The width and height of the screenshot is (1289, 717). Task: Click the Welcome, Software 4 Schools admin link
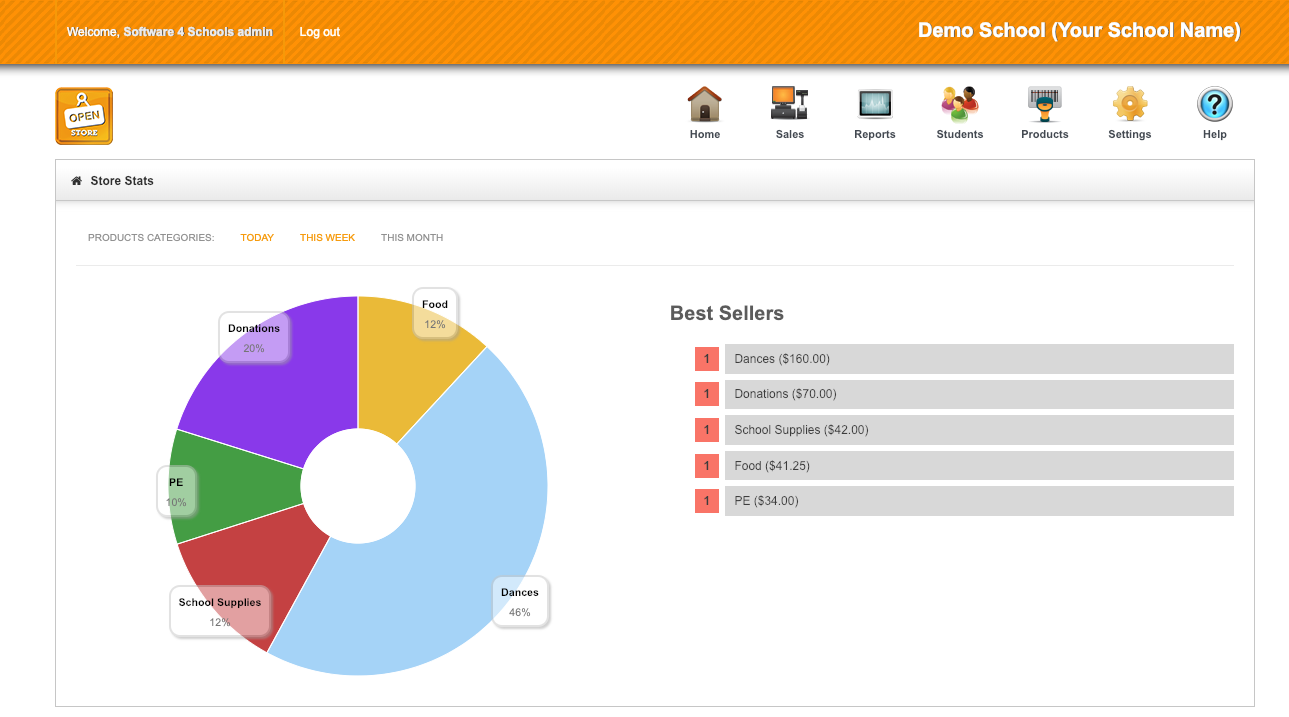(169, 31)
